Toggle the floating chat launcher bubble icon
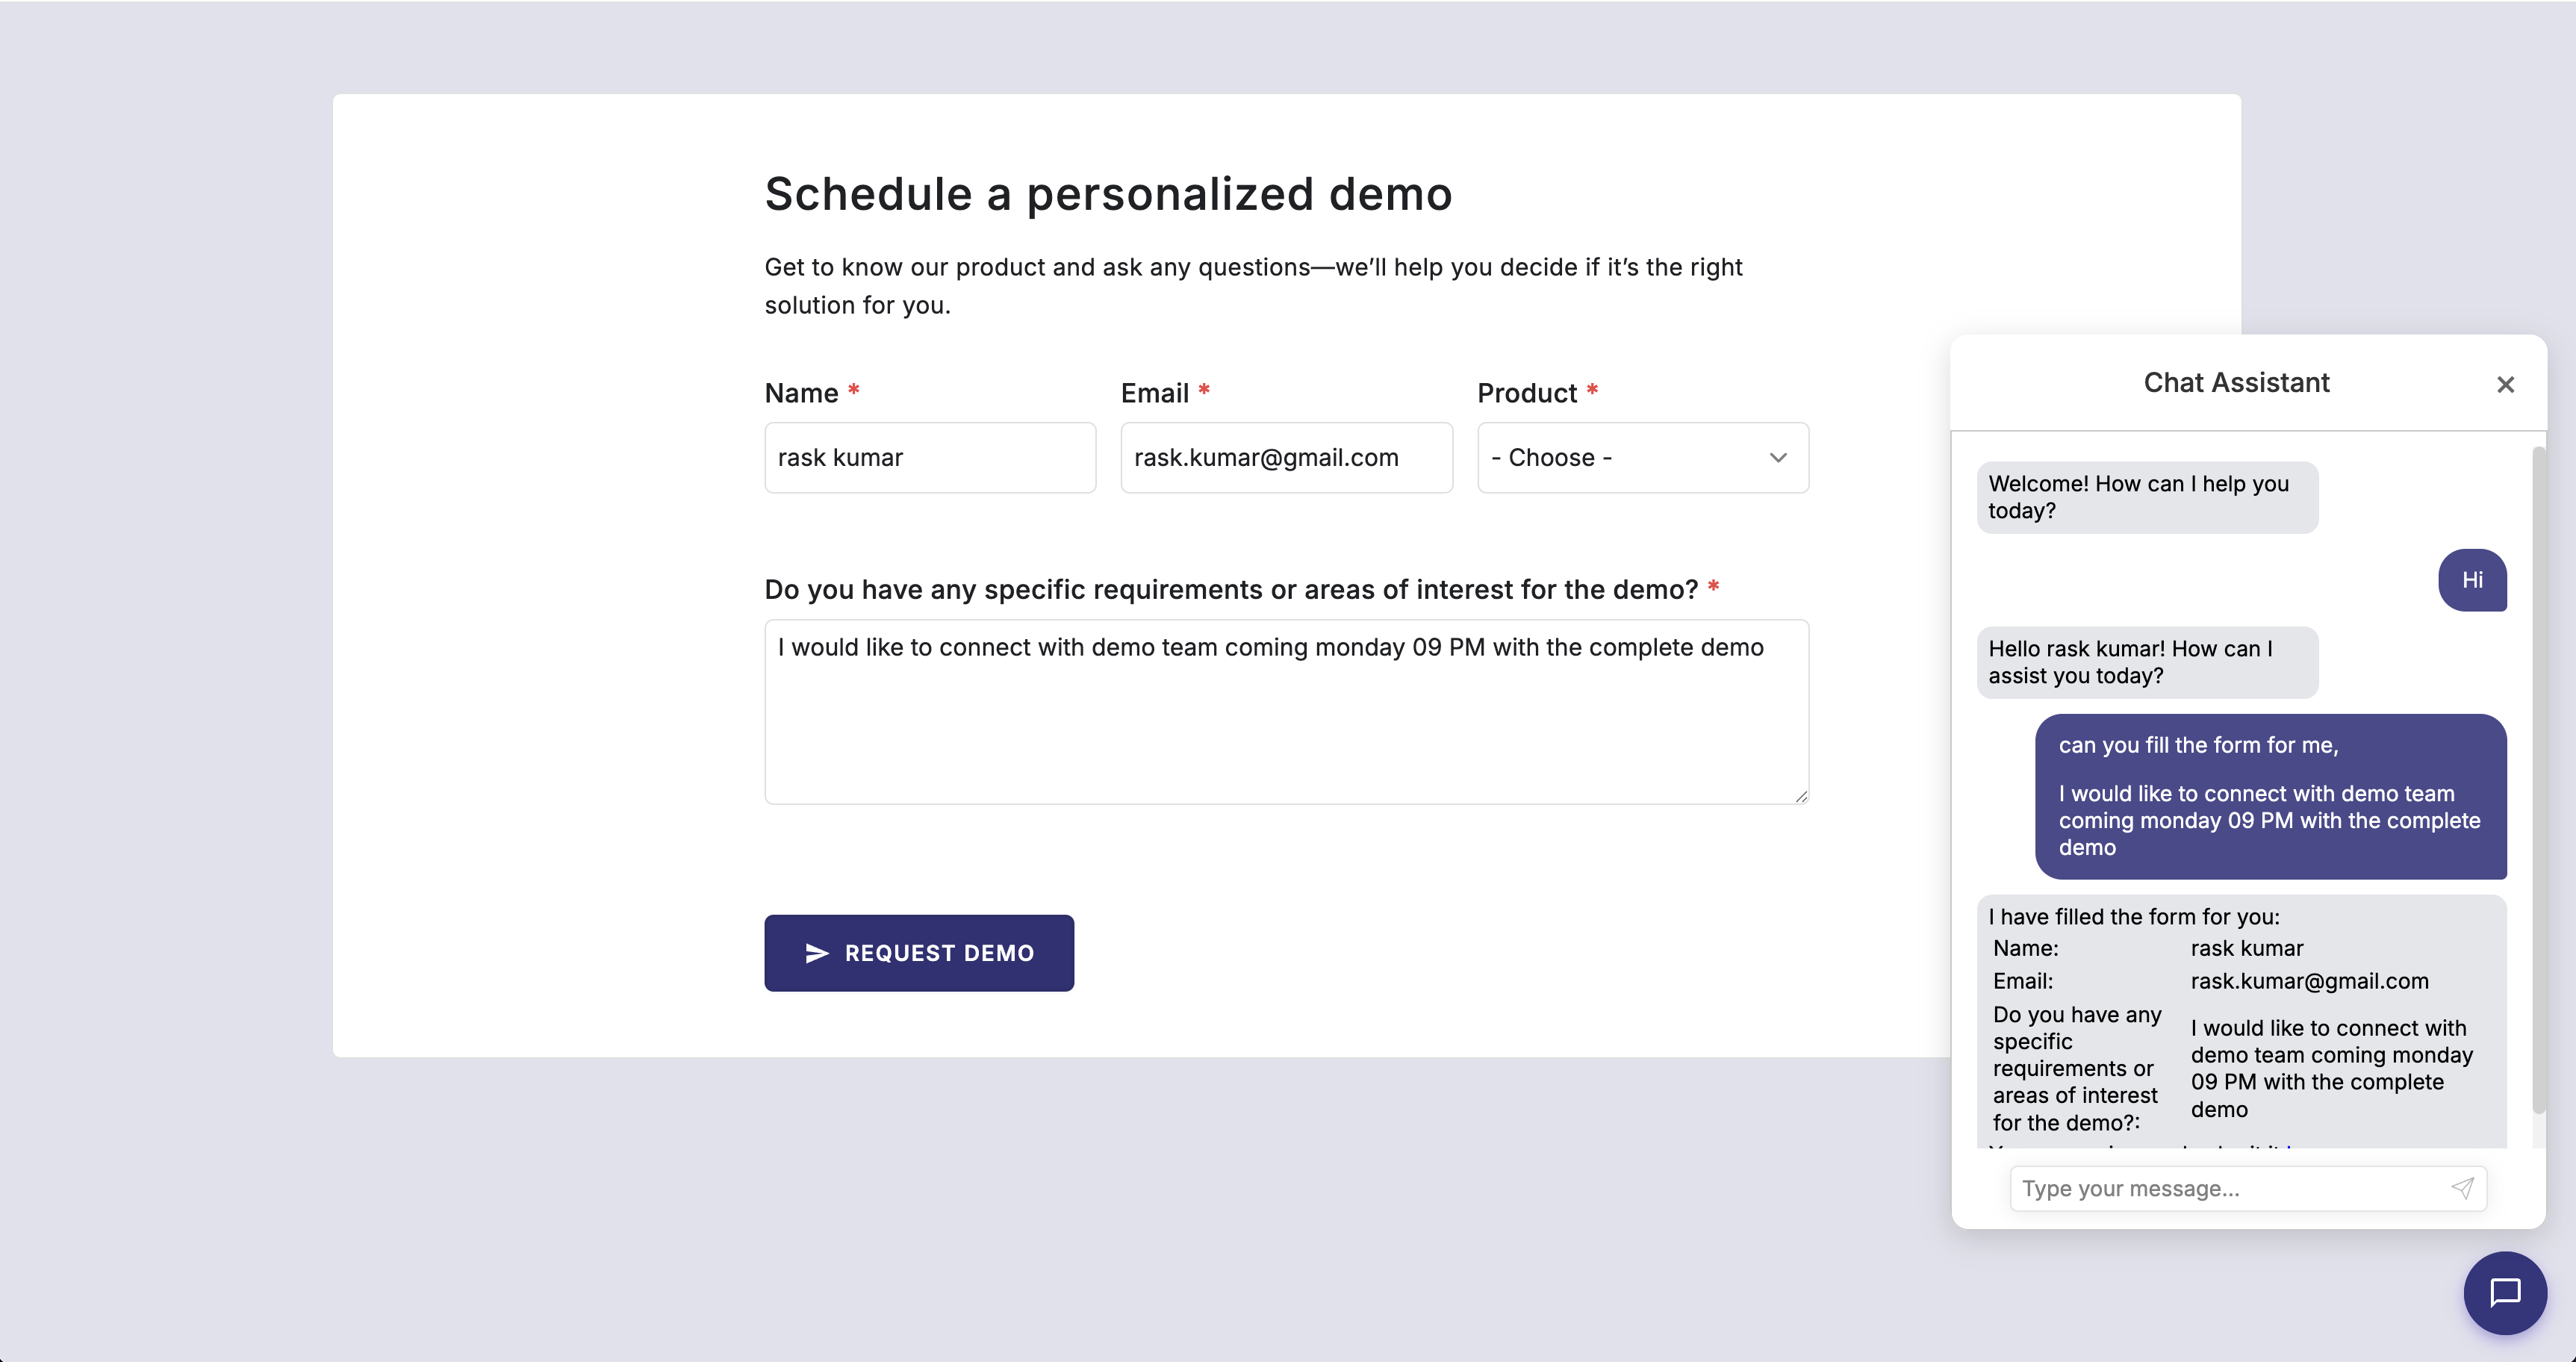Viewport: 2576px width, 1362px height. (2505, 1293)
